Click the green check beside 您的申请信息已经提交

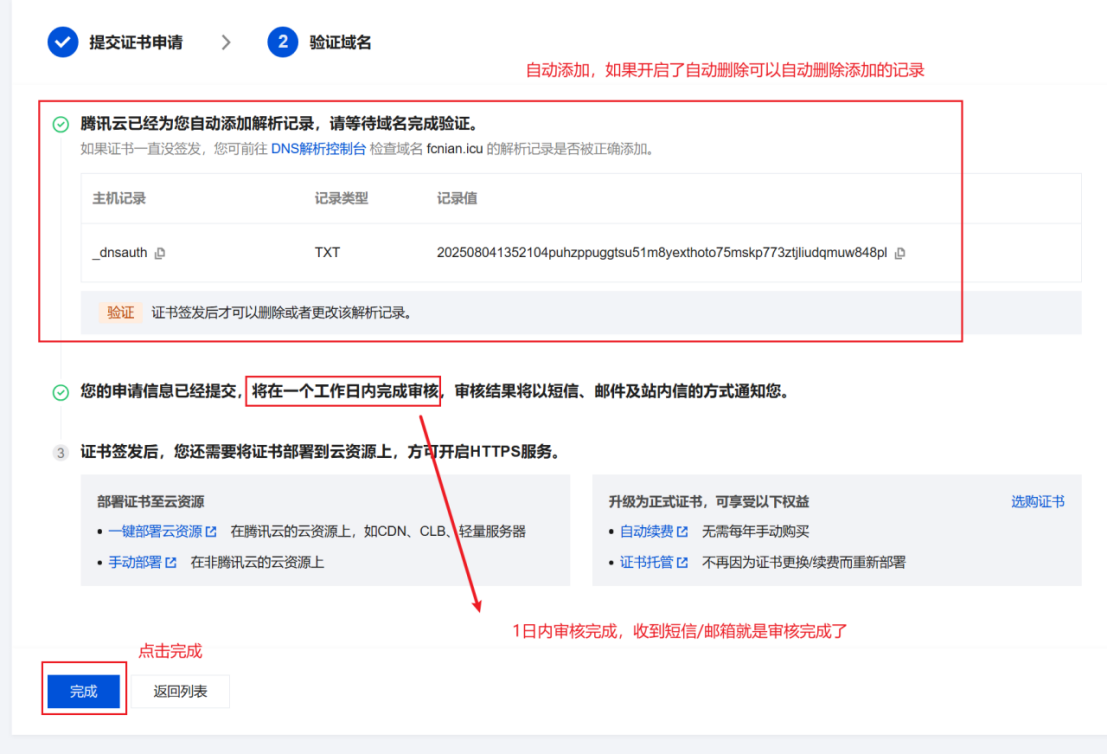tap(61, 392)
